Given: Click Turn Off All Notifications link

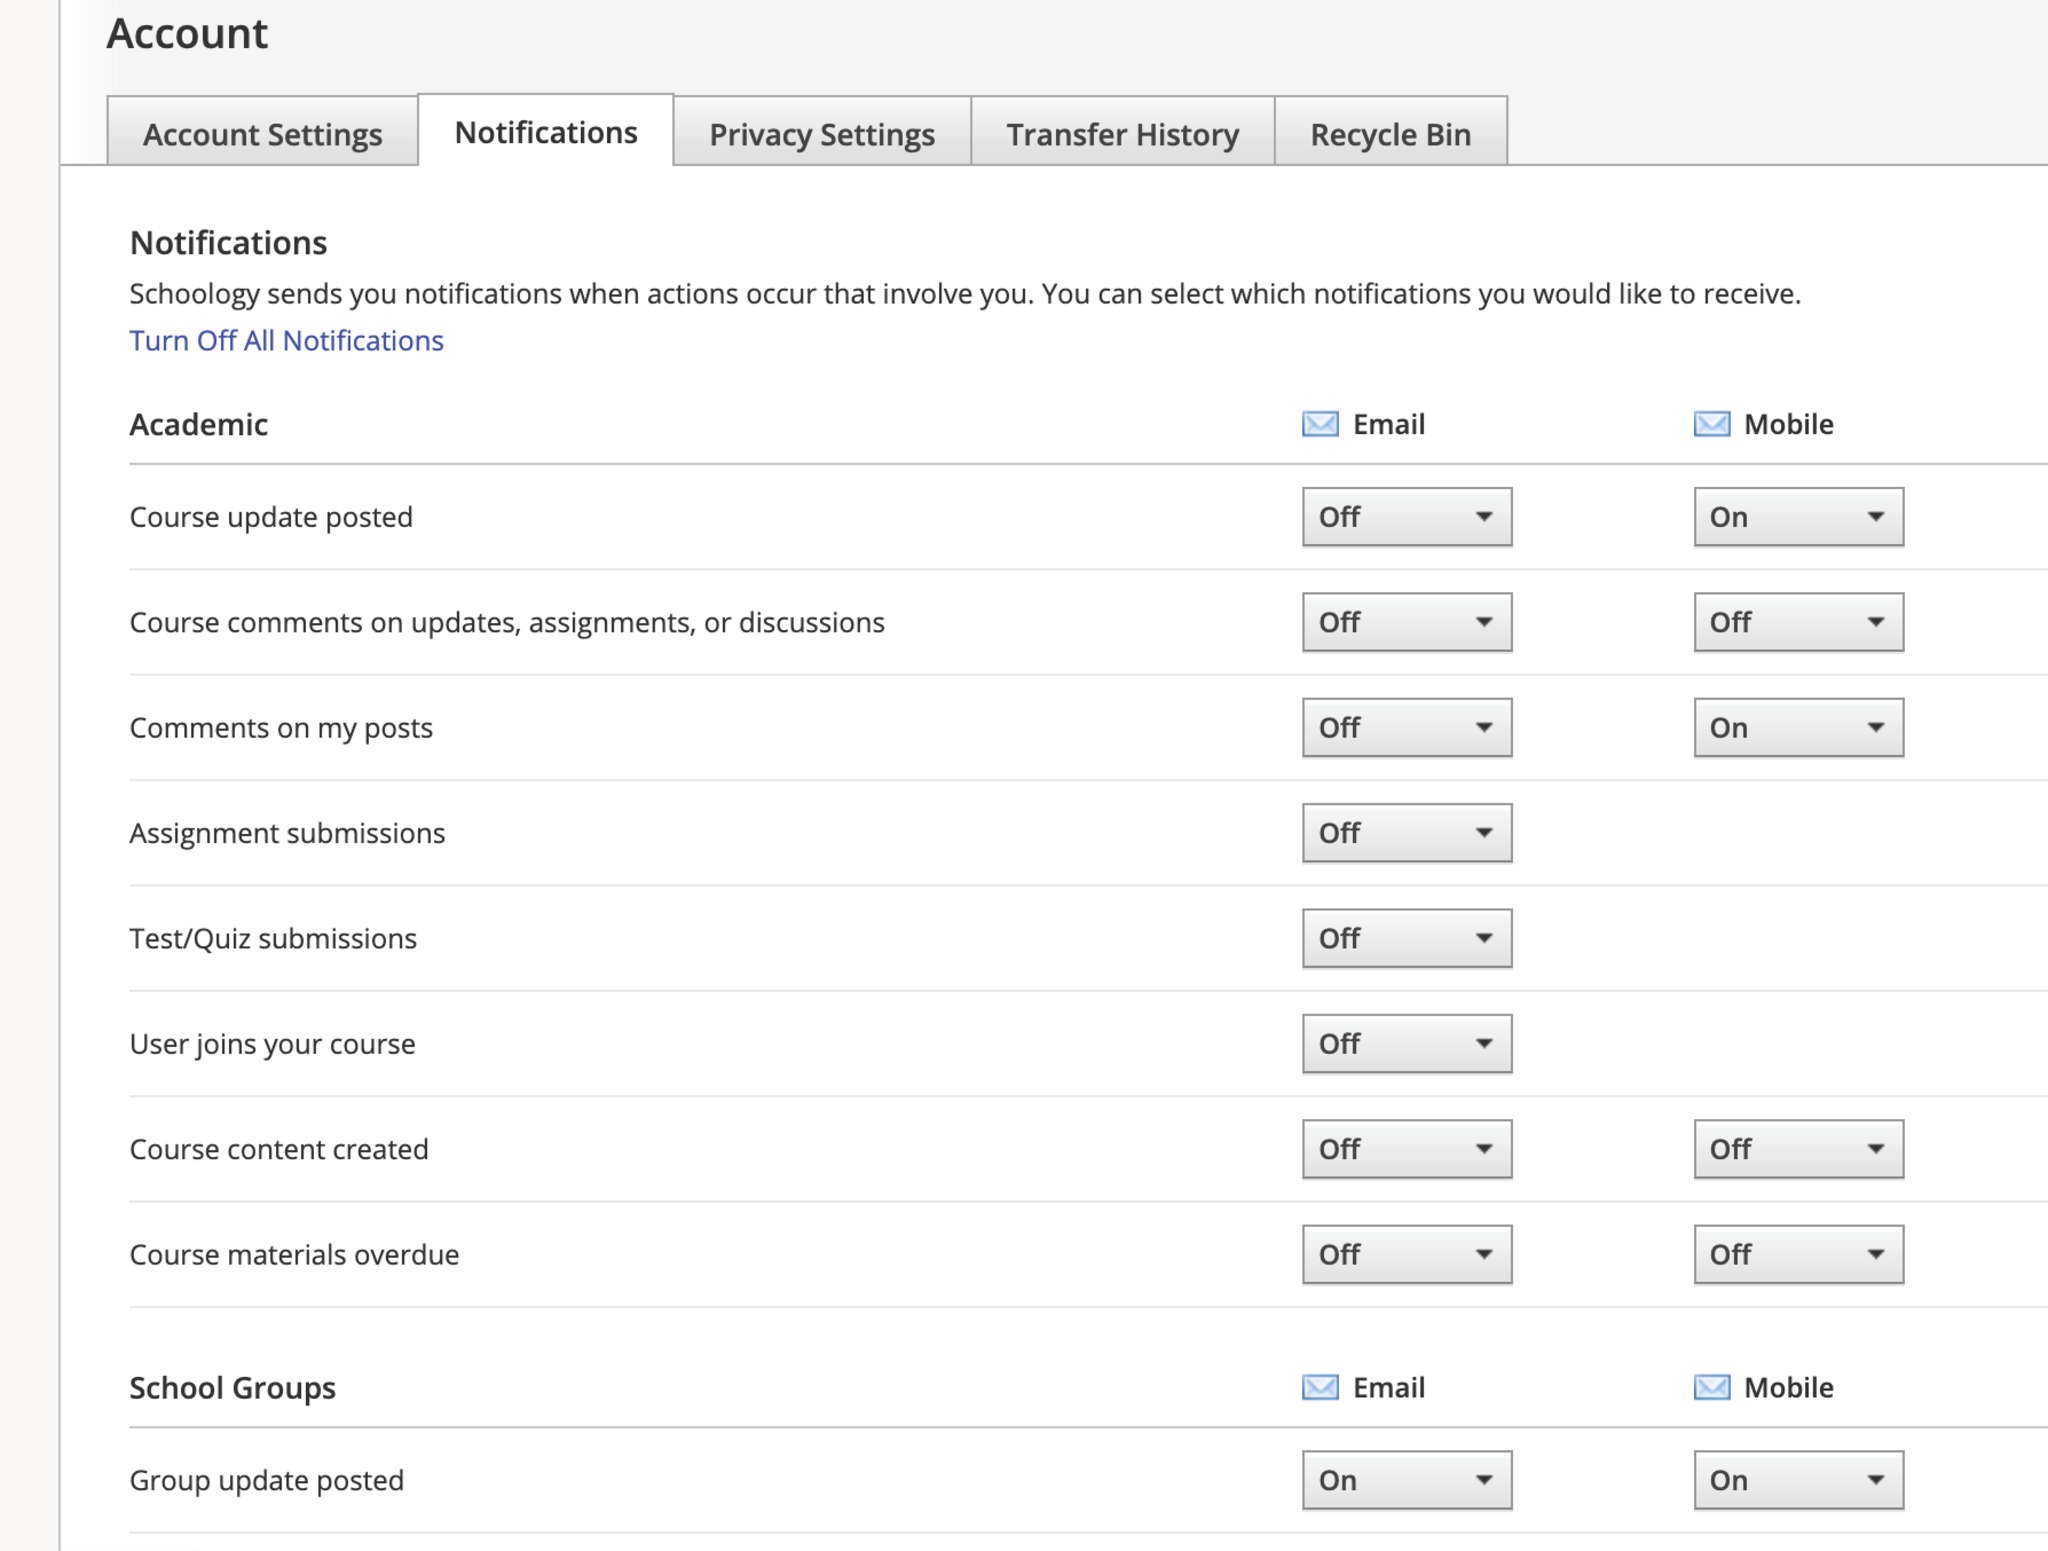Looking at the screenshot, I should pos(286,341).
